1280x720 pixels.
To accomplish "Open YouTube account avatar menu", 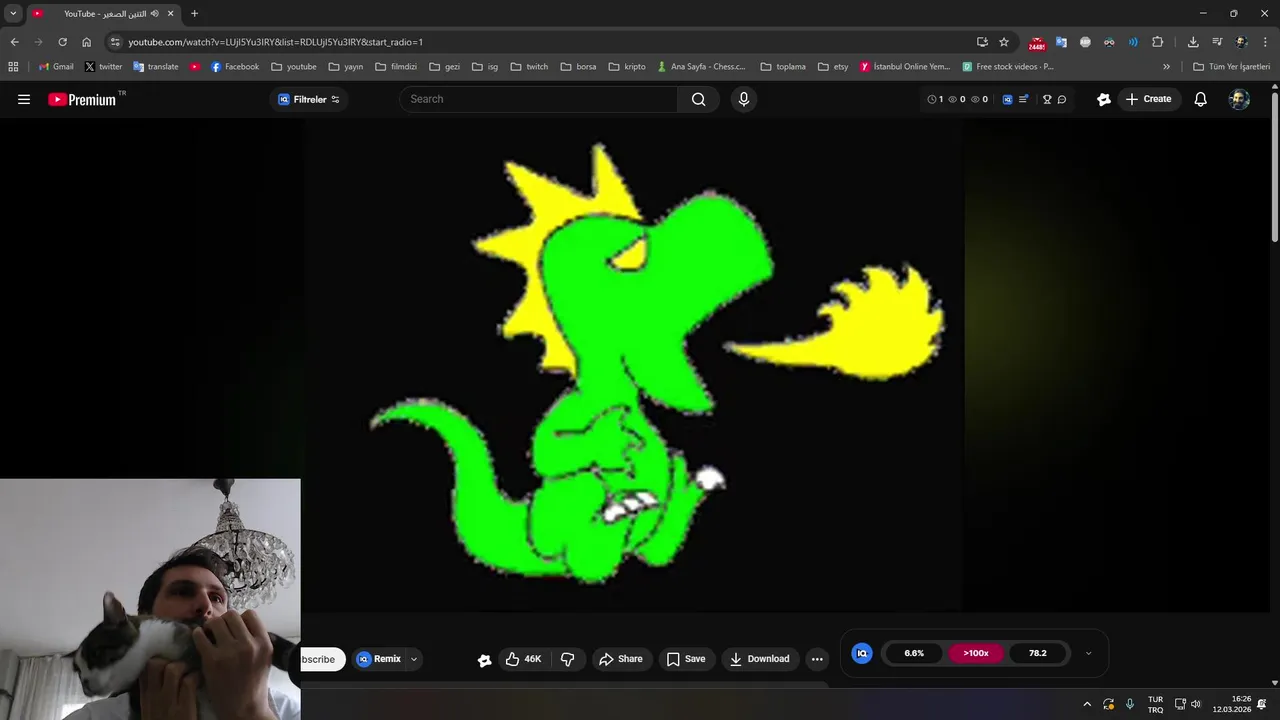I will click(1239, 99).
